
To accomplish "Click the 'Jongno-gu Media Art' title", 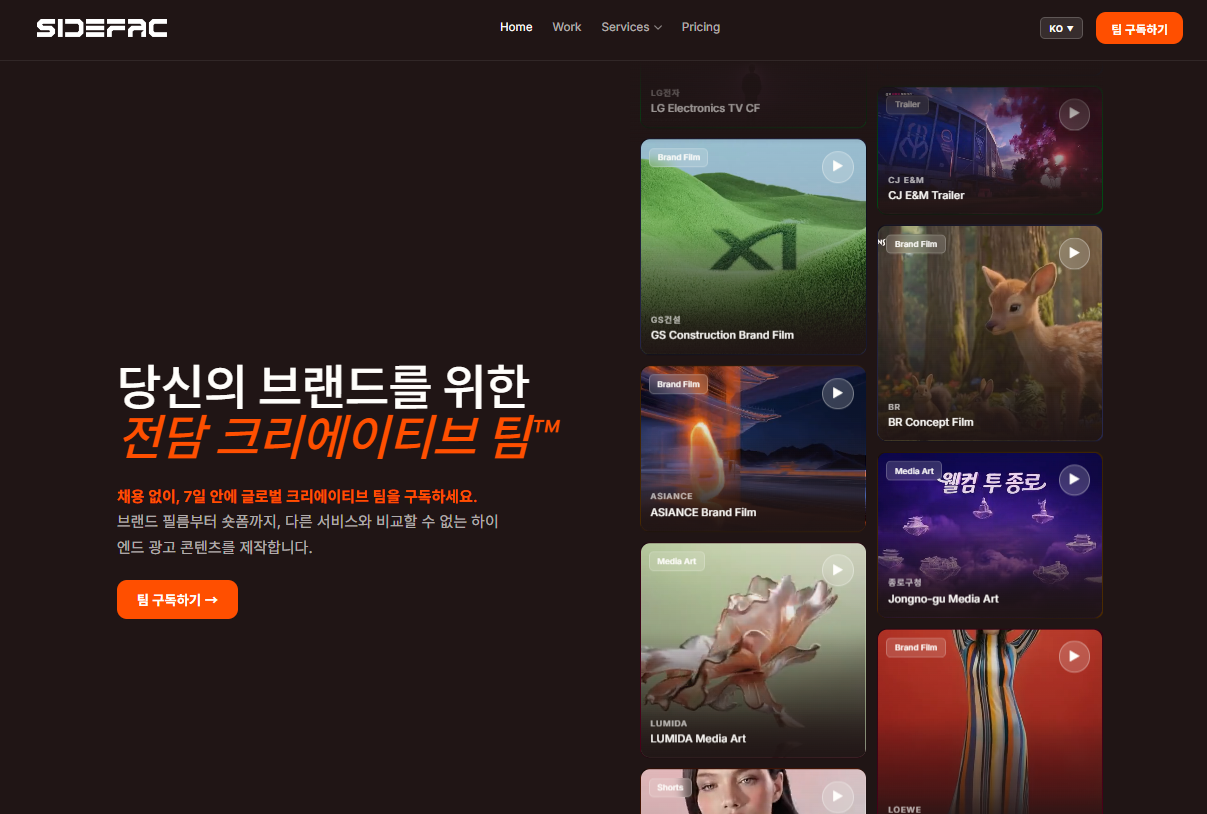I will tap(943, 599).
